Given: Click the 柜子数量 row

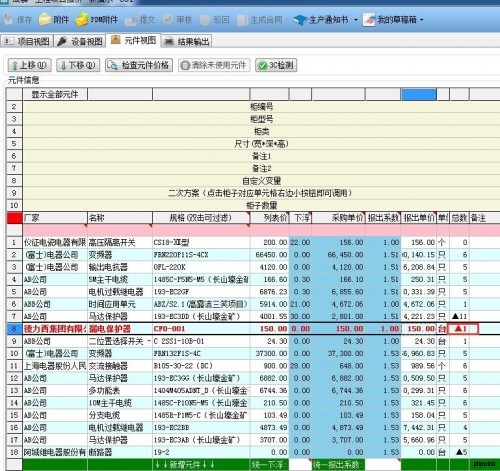Looking at the screenshot, I should coord(261,205).
